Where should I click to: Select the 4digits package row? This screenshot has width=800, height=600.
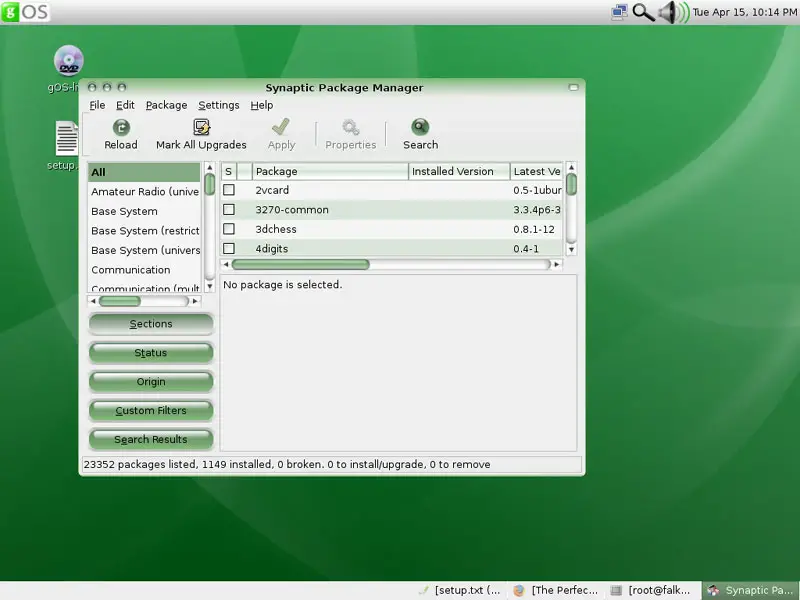pyautogui.click(x=392, y=248)
